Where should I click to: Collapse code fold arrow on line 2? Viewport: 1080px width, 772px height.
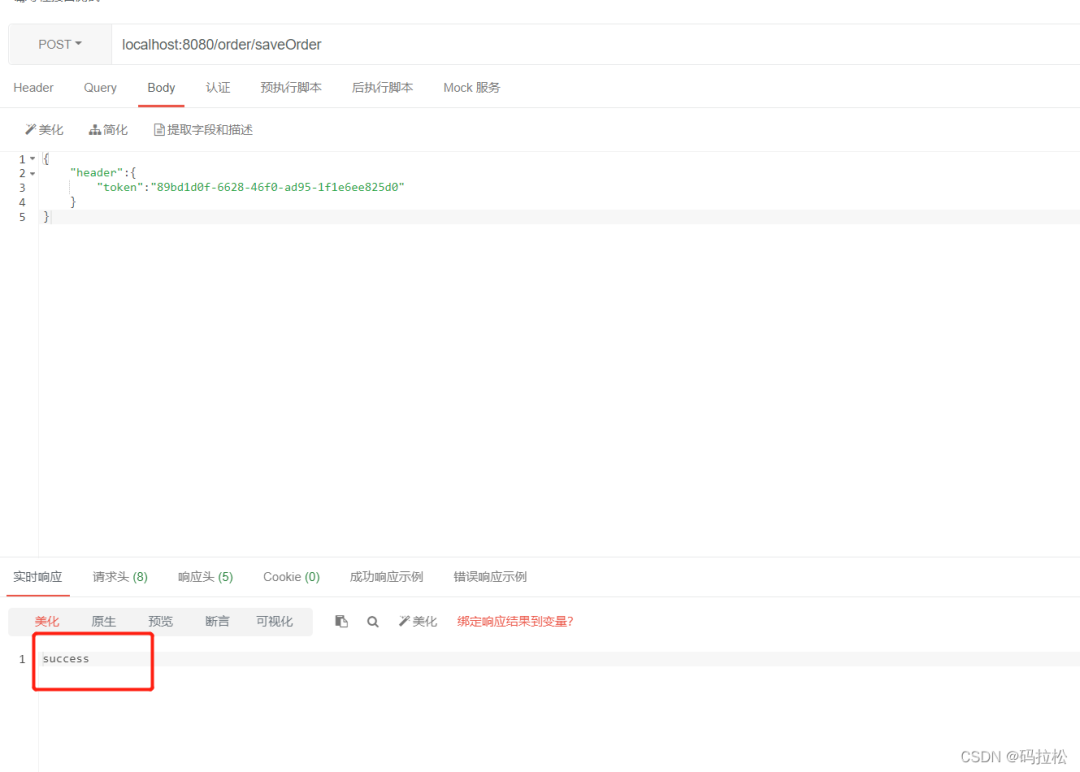(32, 173)
